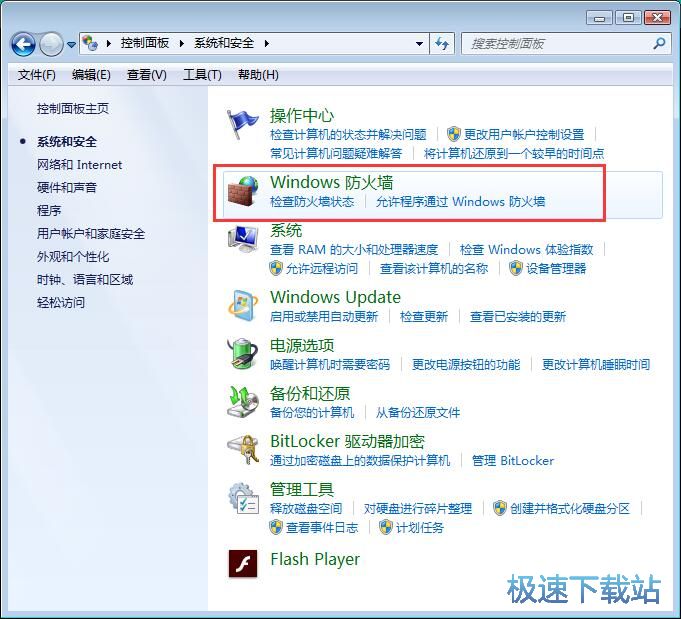Screen dimensions: 681x619
Task: Expand the arrow before 控制面板 in breadcrumb
Action: (x=109, y=43)
